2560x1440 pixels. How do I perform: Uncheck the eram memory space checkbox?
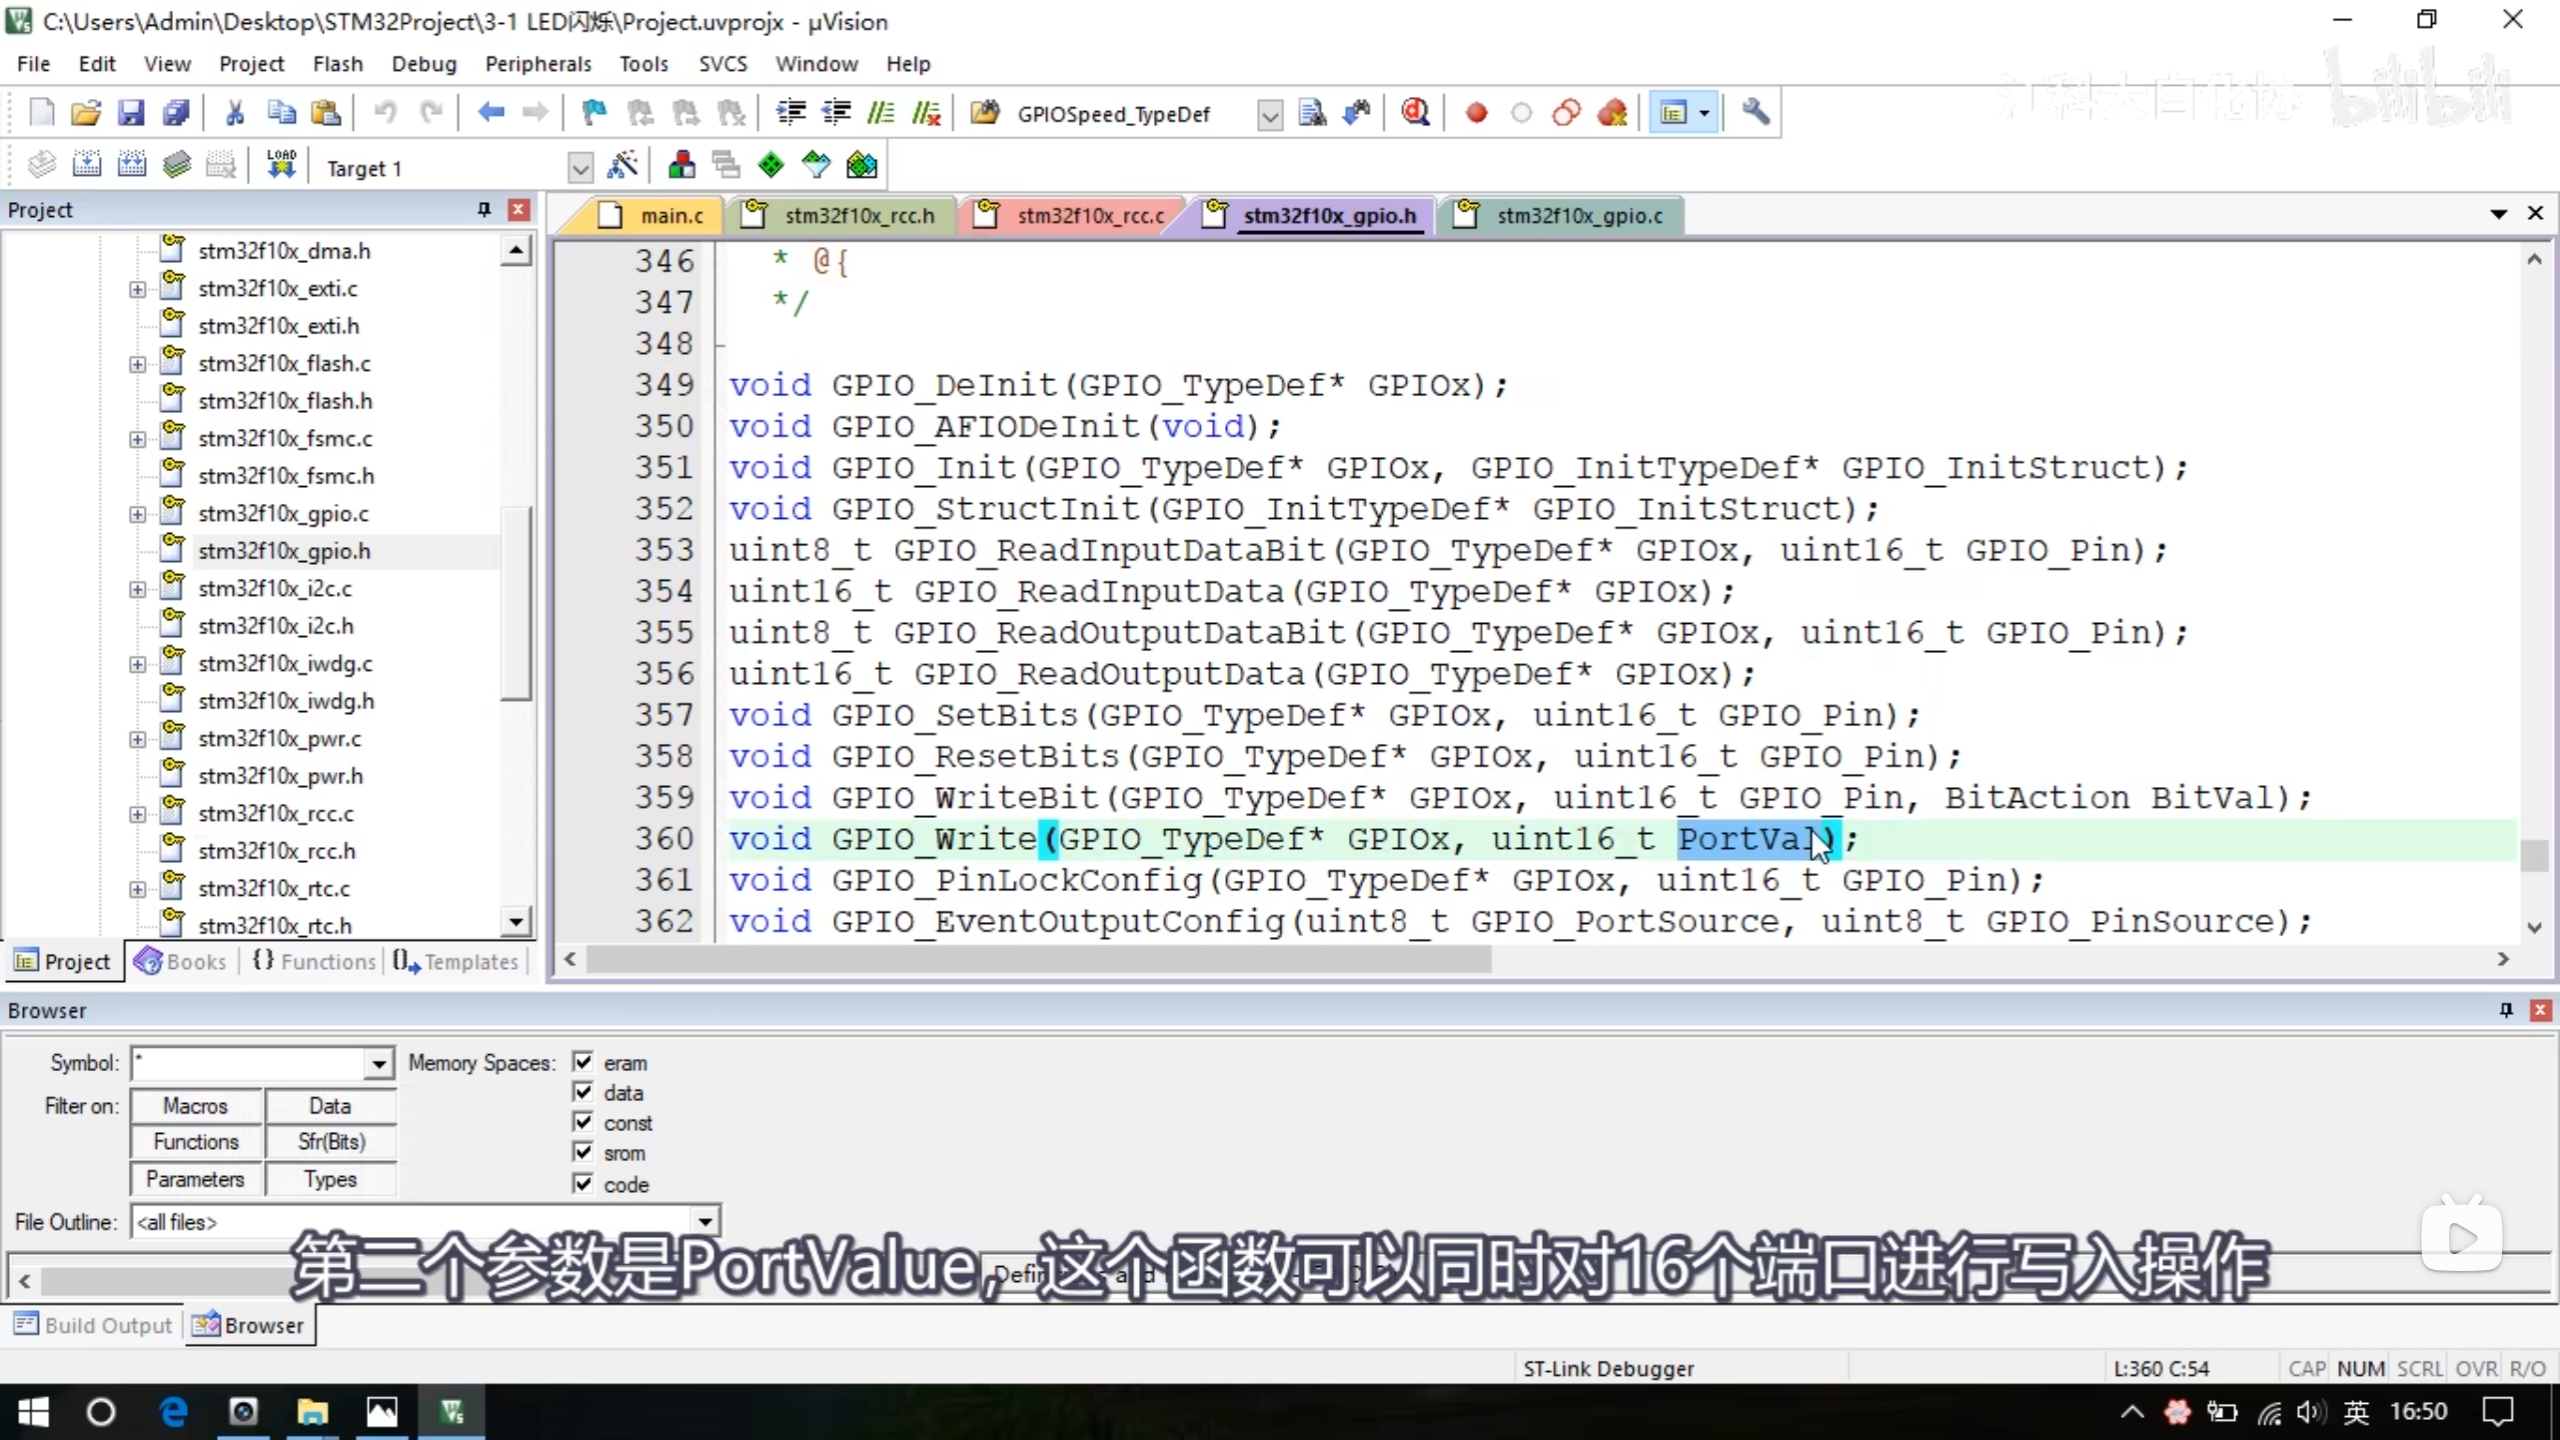click(583, 1062)
